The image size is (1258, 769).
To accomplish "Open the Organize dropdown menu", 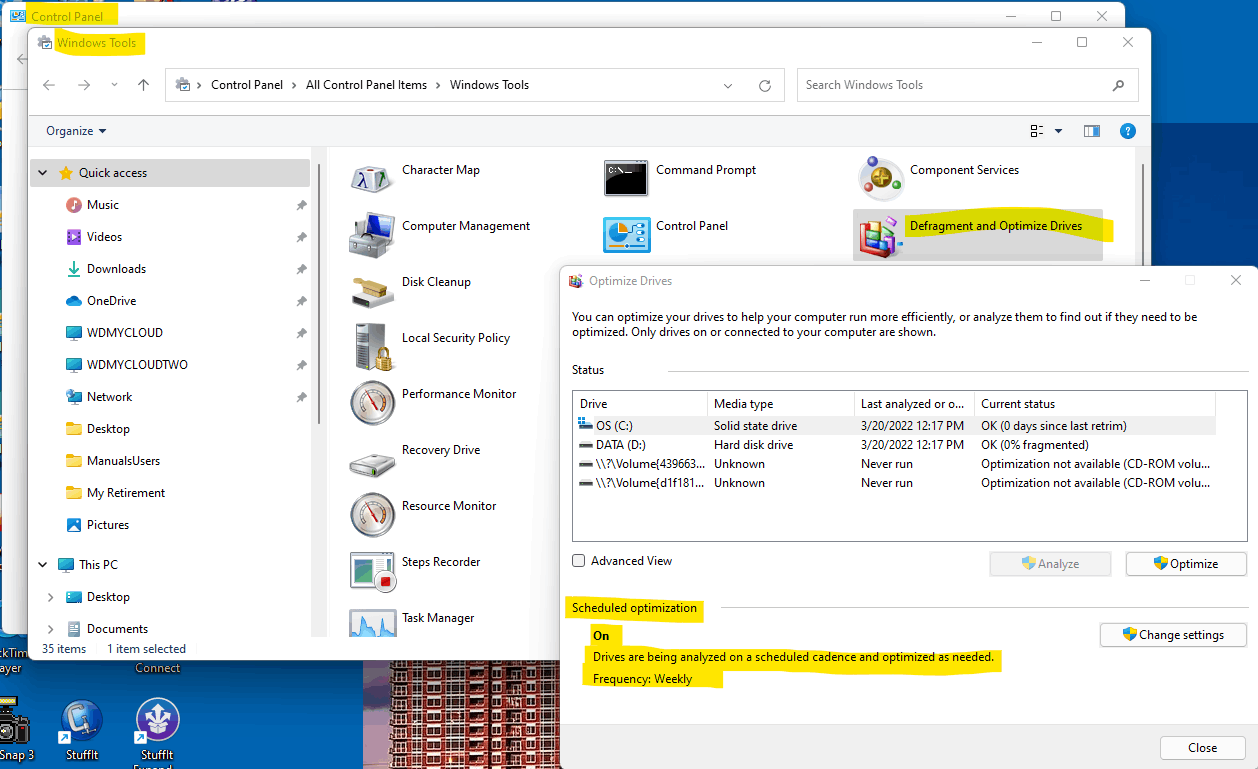I will (76, 131).
